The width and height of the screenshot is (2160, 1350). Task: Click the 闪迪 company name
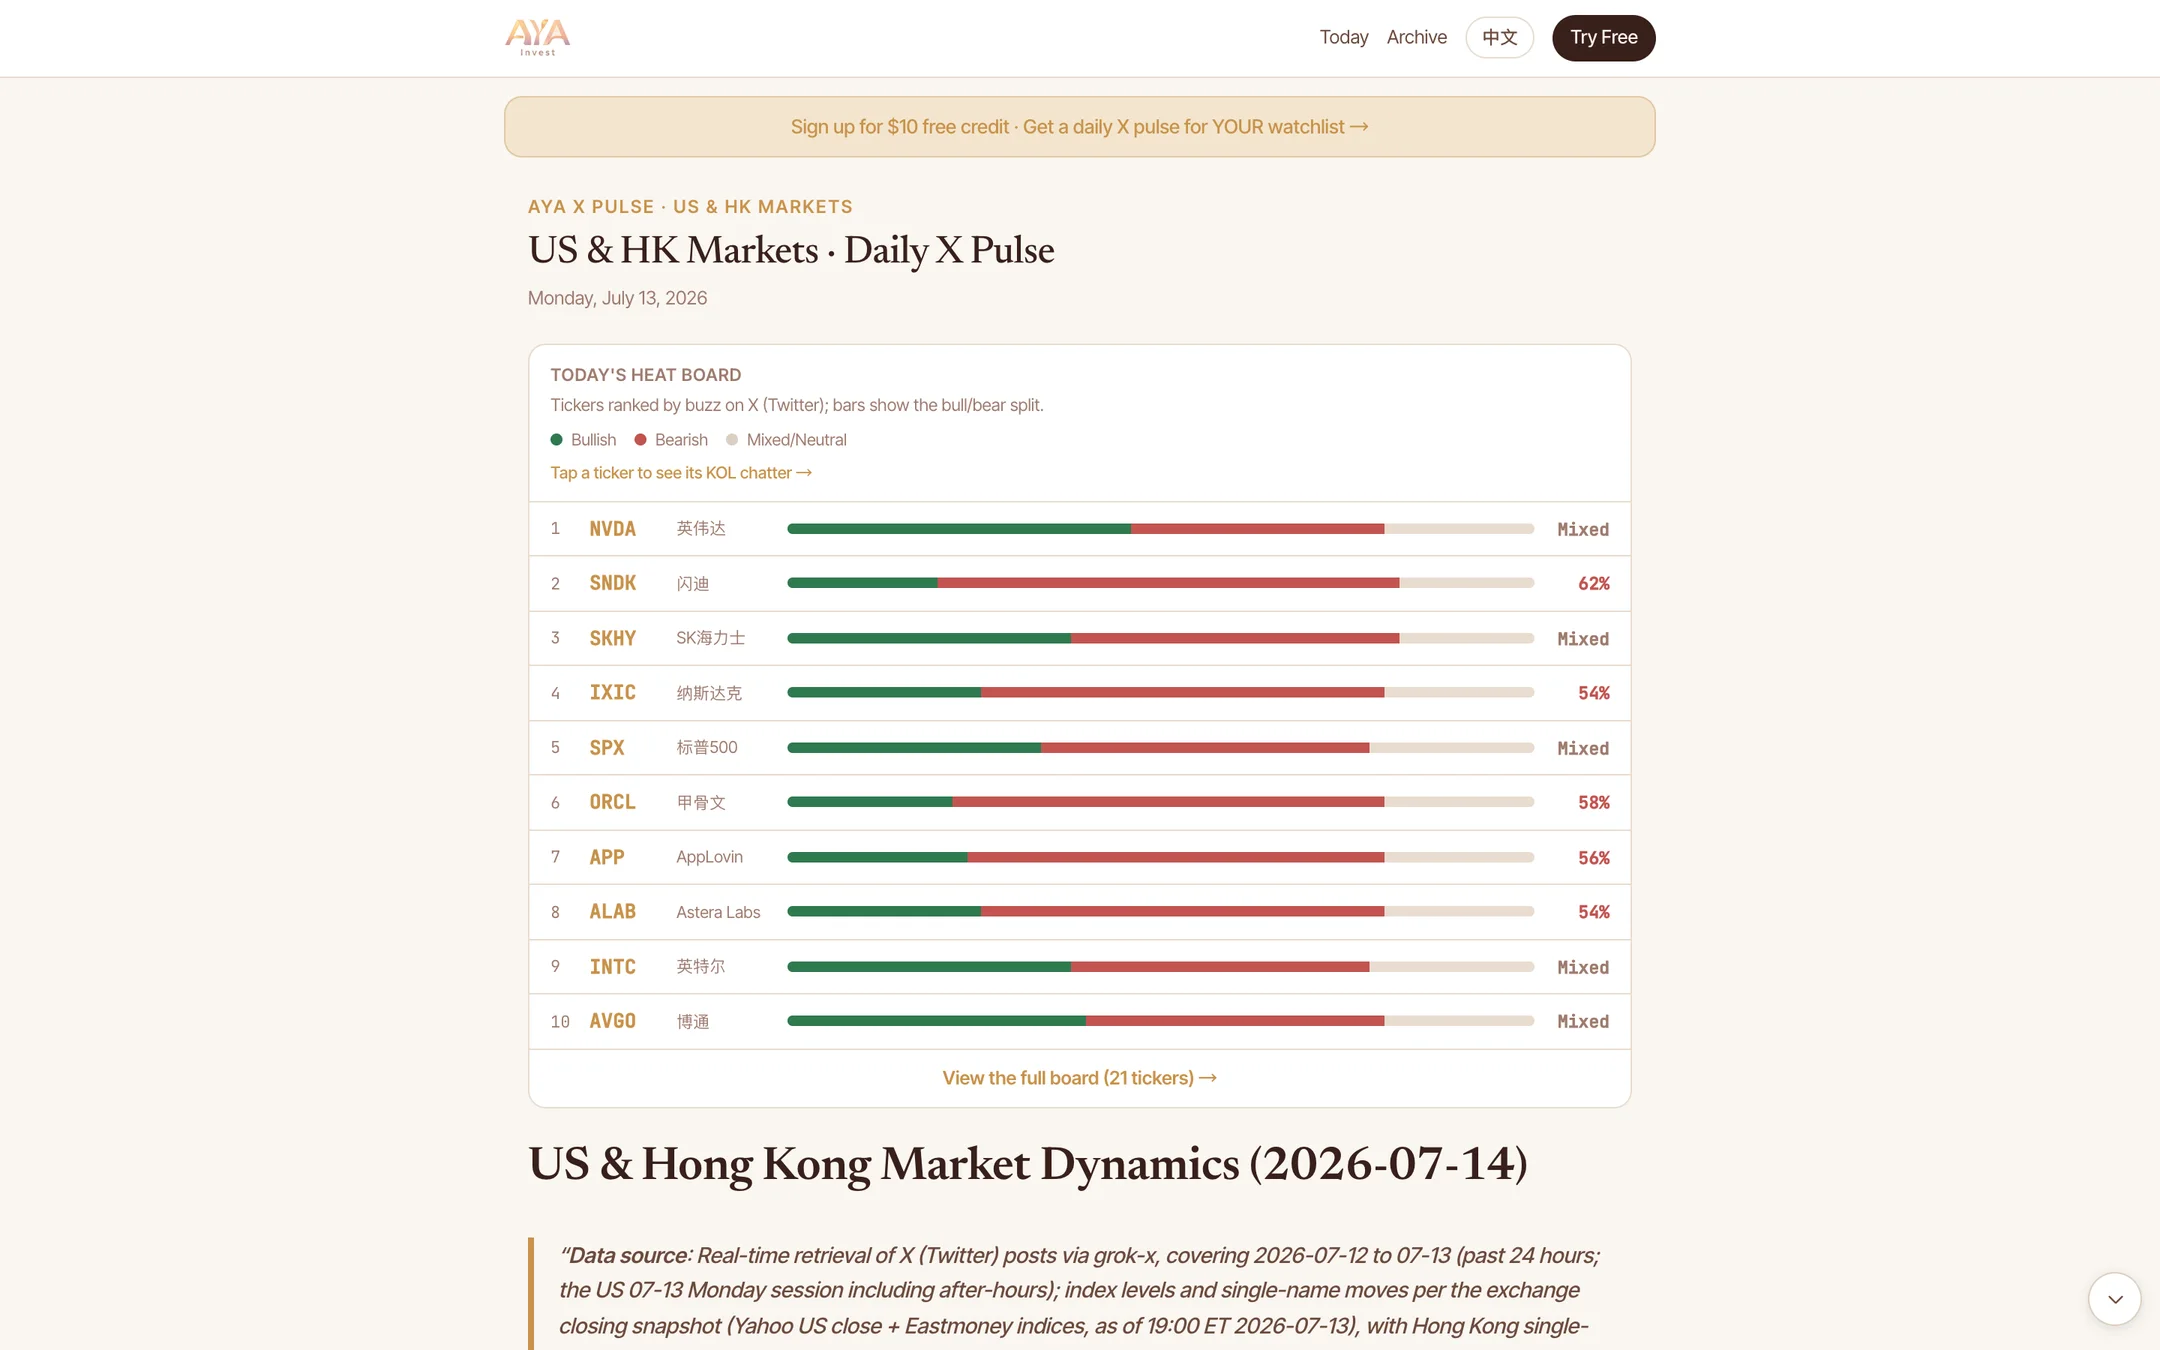tap(693, 583)
